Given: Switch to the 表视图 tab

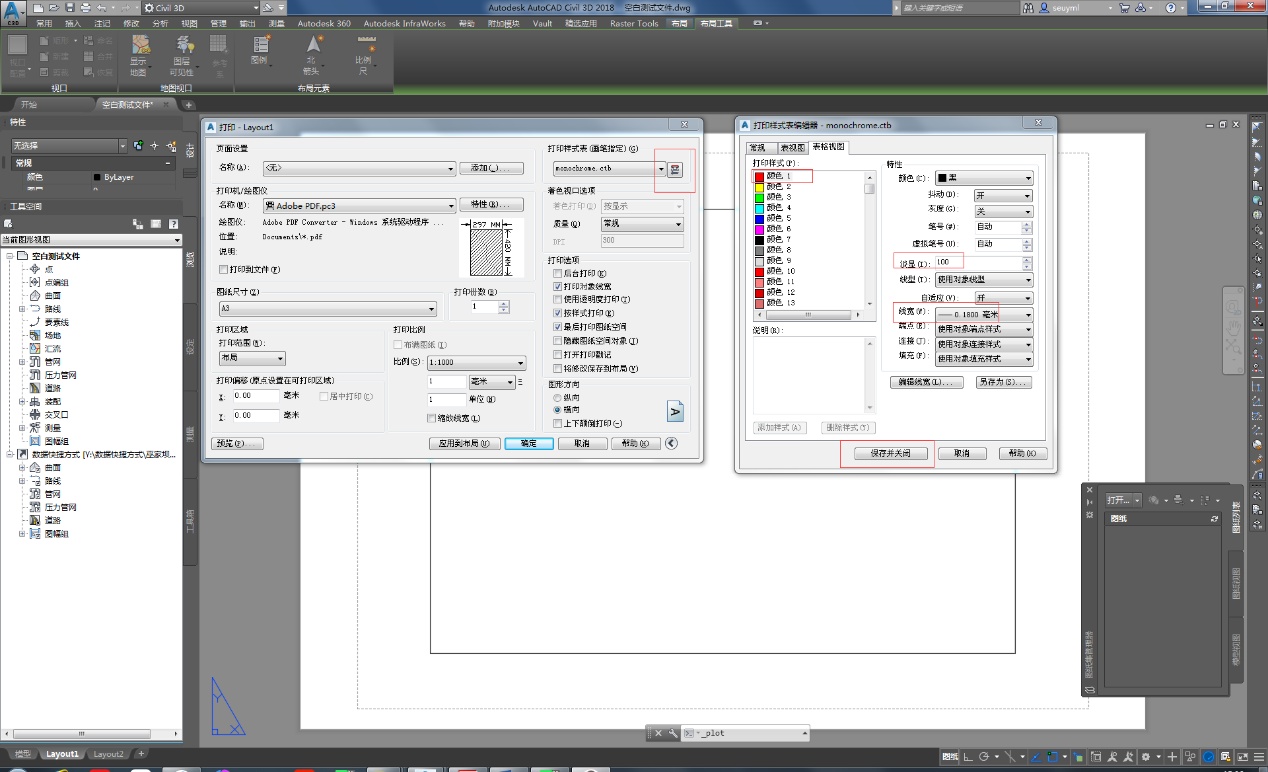Looking at the screenshot, I should pyautogui.click(x=793, y=147).
